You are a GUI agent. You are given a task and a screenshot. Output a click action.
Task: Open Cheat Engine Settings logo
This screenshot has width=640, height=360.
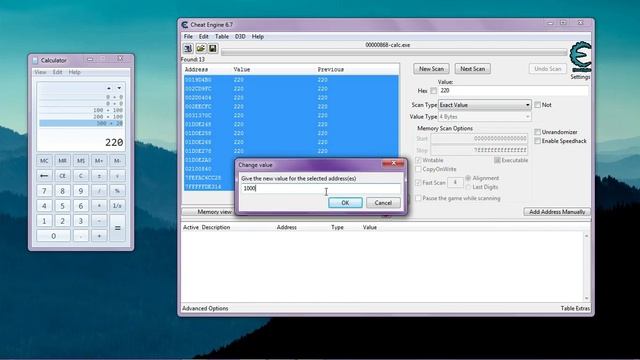[580, 57]
